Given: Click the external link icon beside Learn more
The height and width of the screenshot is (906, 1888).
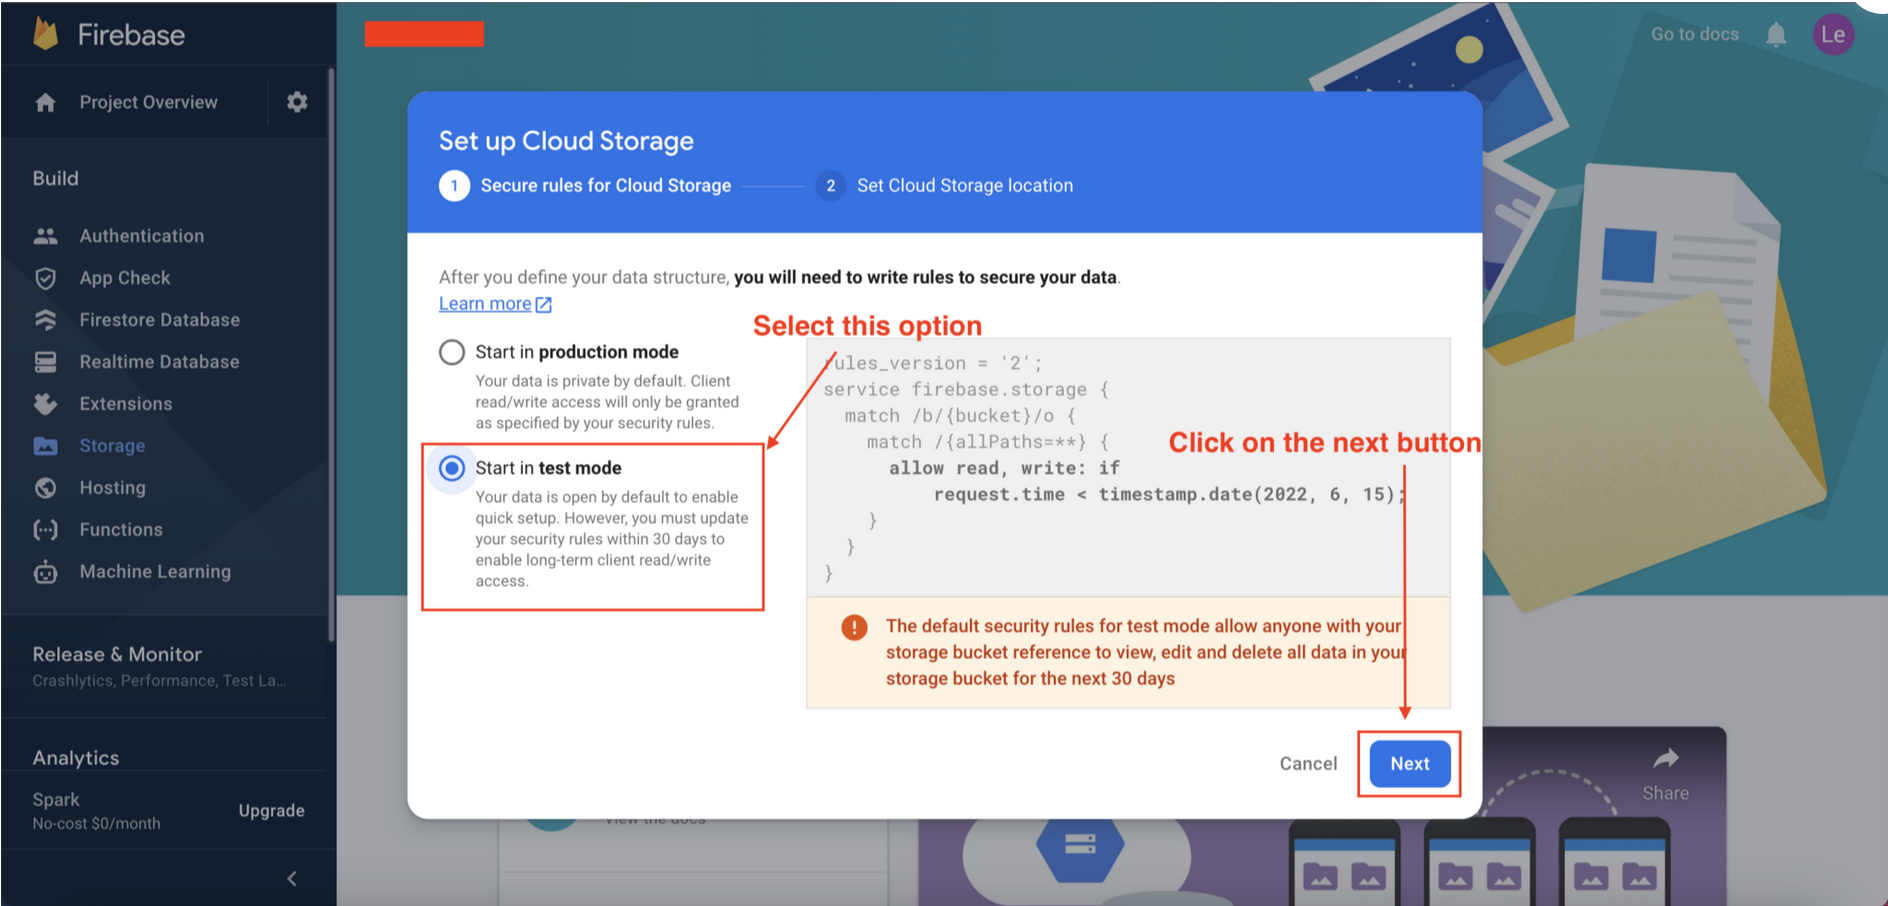Looking at the screenshot, I should click(x=543, y=305).
